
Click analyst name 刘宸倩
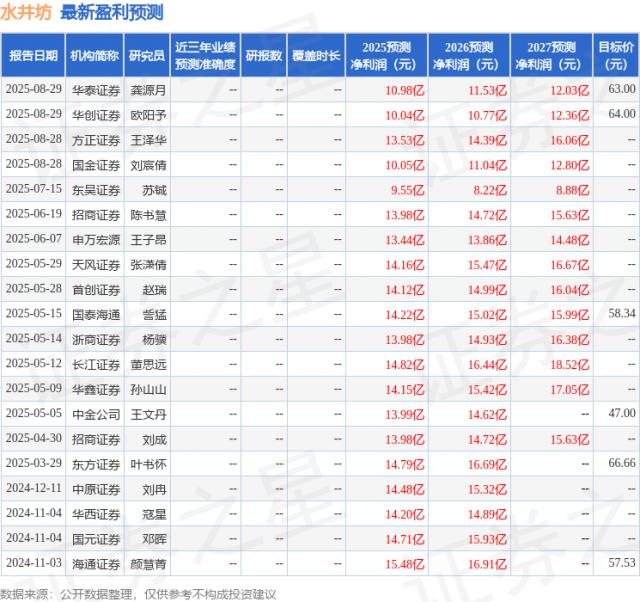coord(148,165)
